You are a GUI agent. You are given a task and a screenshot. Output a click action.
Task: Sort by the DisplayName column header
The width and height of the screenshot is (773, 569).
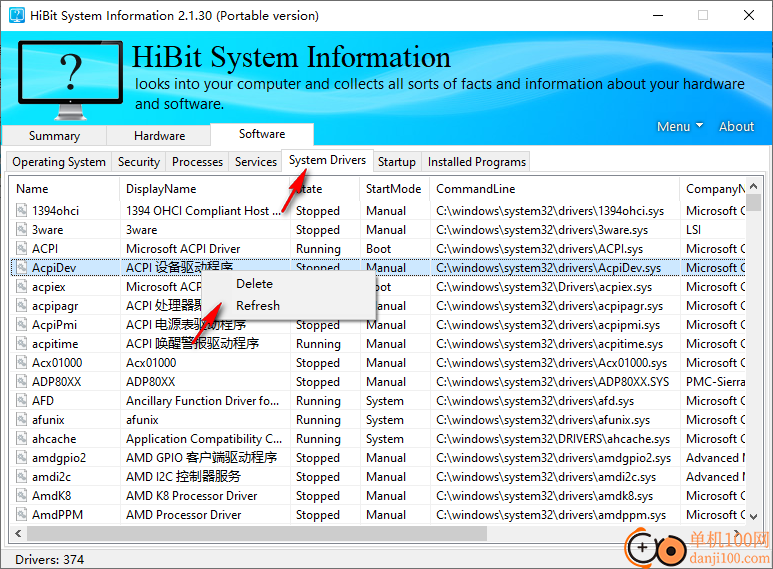click(205, 189)
